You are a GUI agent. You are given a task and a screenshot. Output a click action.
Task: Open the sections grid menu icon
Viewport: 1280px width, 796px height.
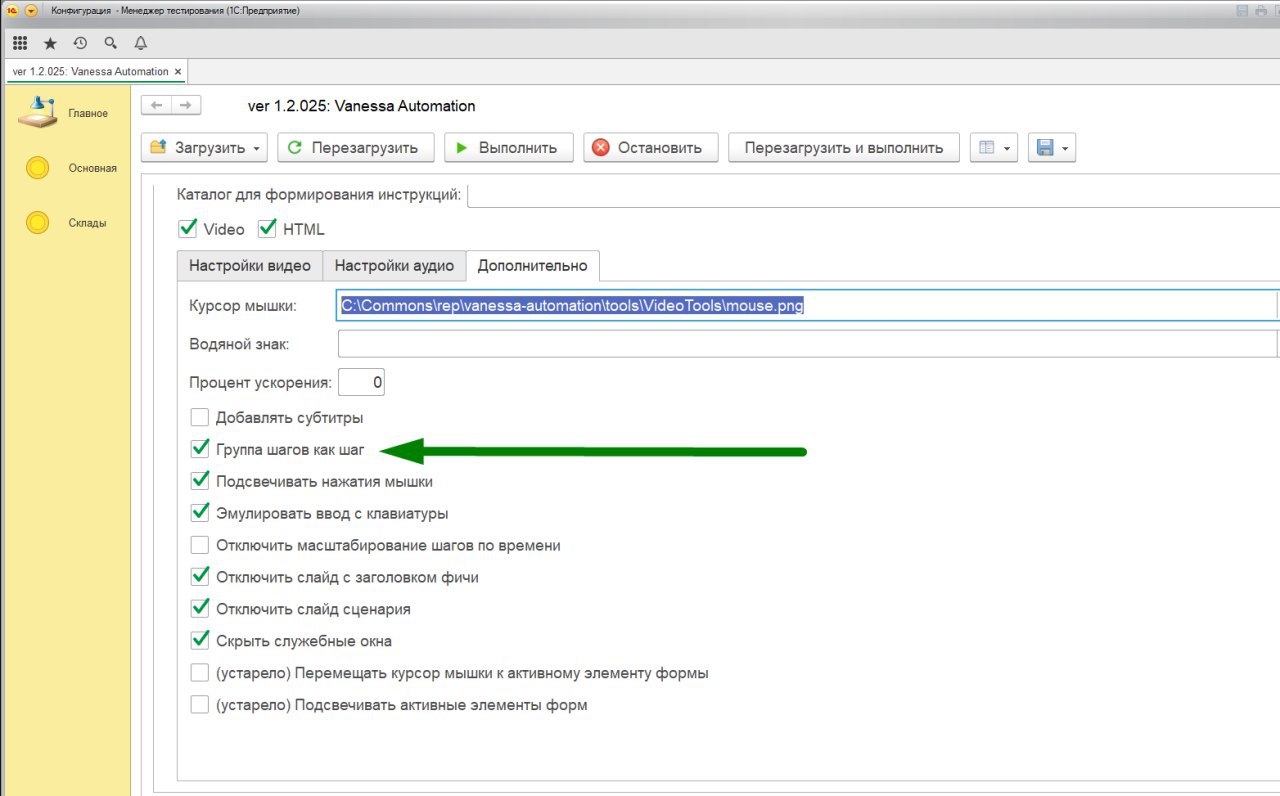(20, 43)
